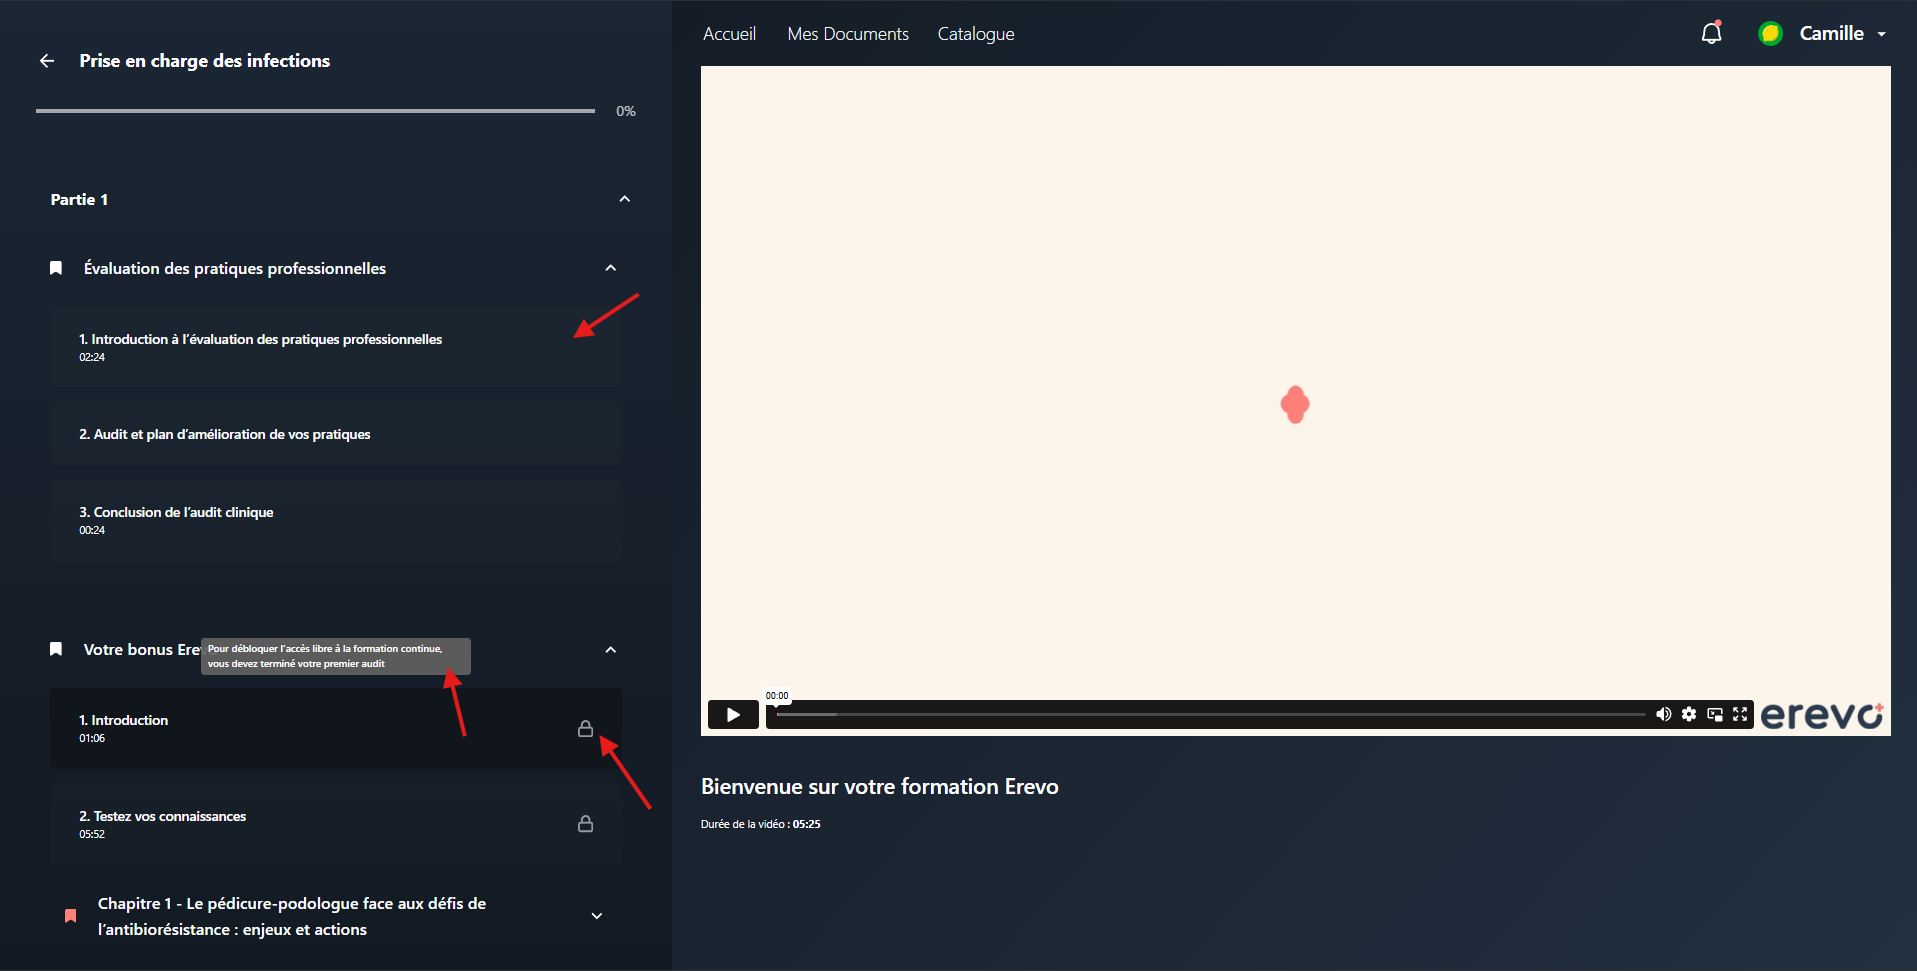Collapse the Votre bonus section
This screenshot has width=1917, height=971.
[x=611, y=650]
